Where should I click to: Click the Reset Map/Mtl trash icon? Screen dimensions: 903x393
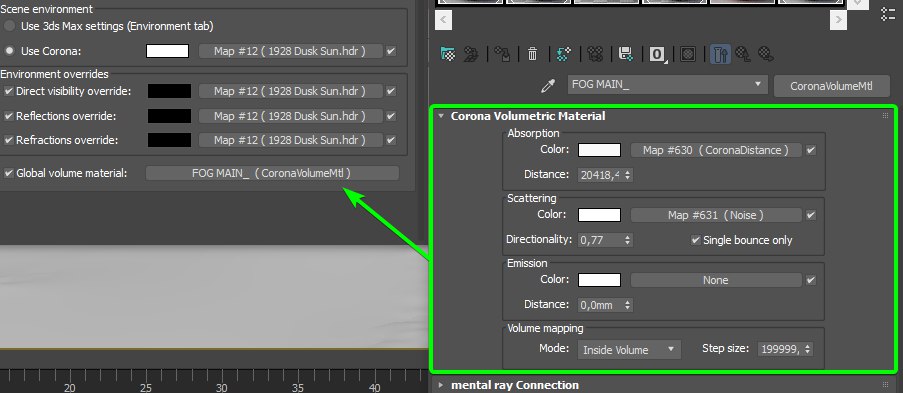[533, 54]
